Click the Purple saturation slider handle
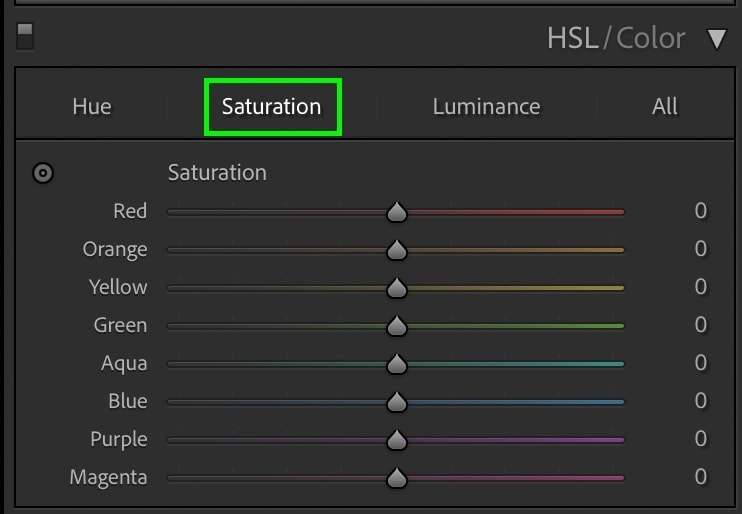The width and height of the screenshot is (742, 514). pos(397,440)
